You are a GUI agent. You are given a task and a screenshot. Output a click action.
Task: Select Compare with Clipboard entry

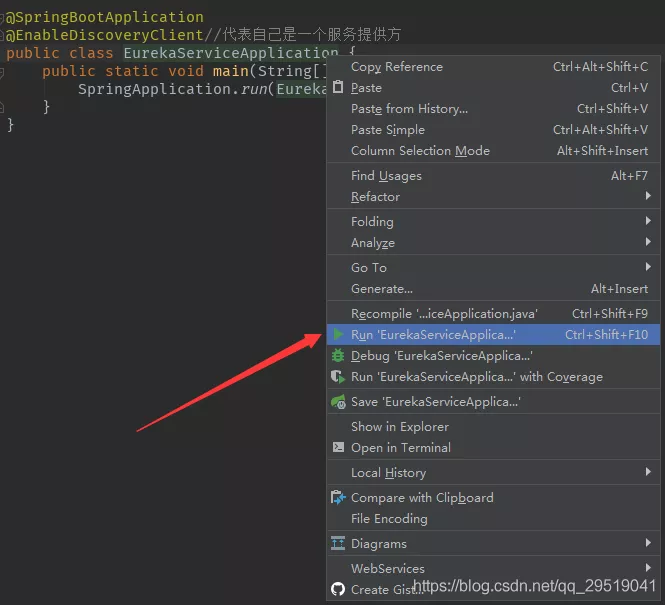[493, 497]
